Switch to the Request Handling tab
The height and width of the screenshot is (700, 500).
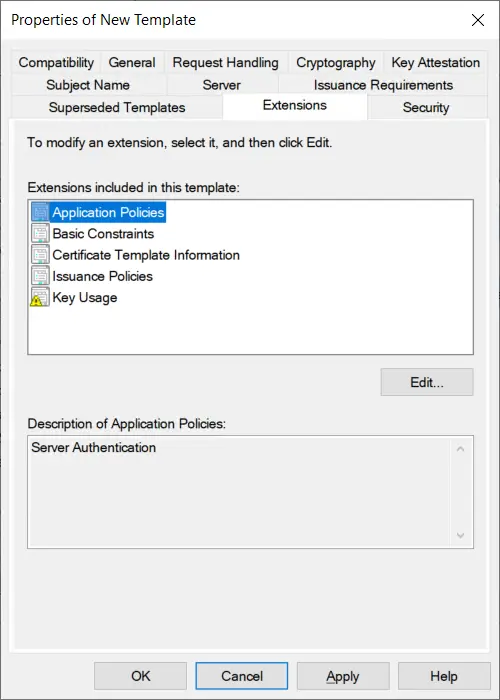tap(225, 62)
